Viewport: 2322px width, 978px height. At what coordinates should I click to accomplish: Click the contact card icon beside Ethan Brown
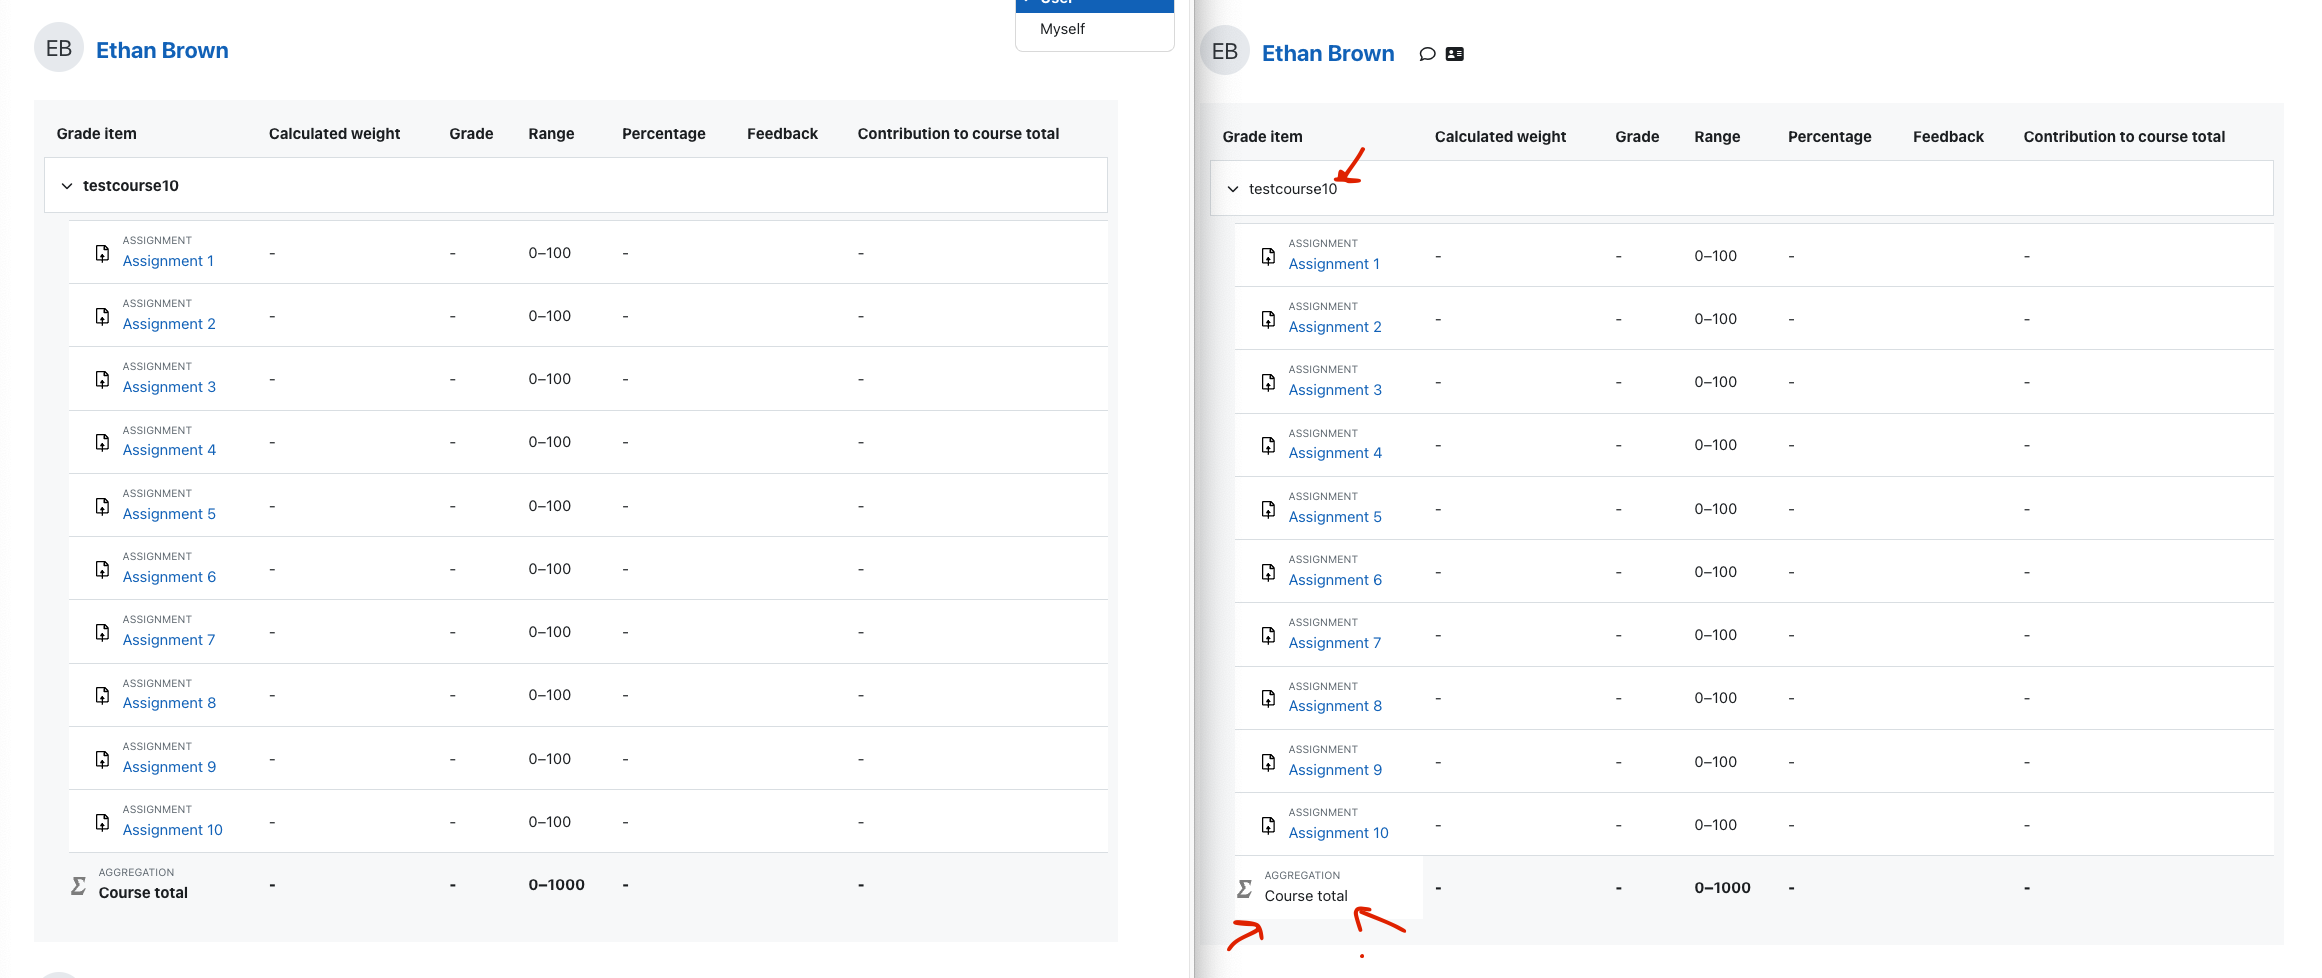[x=1455, y=54]
